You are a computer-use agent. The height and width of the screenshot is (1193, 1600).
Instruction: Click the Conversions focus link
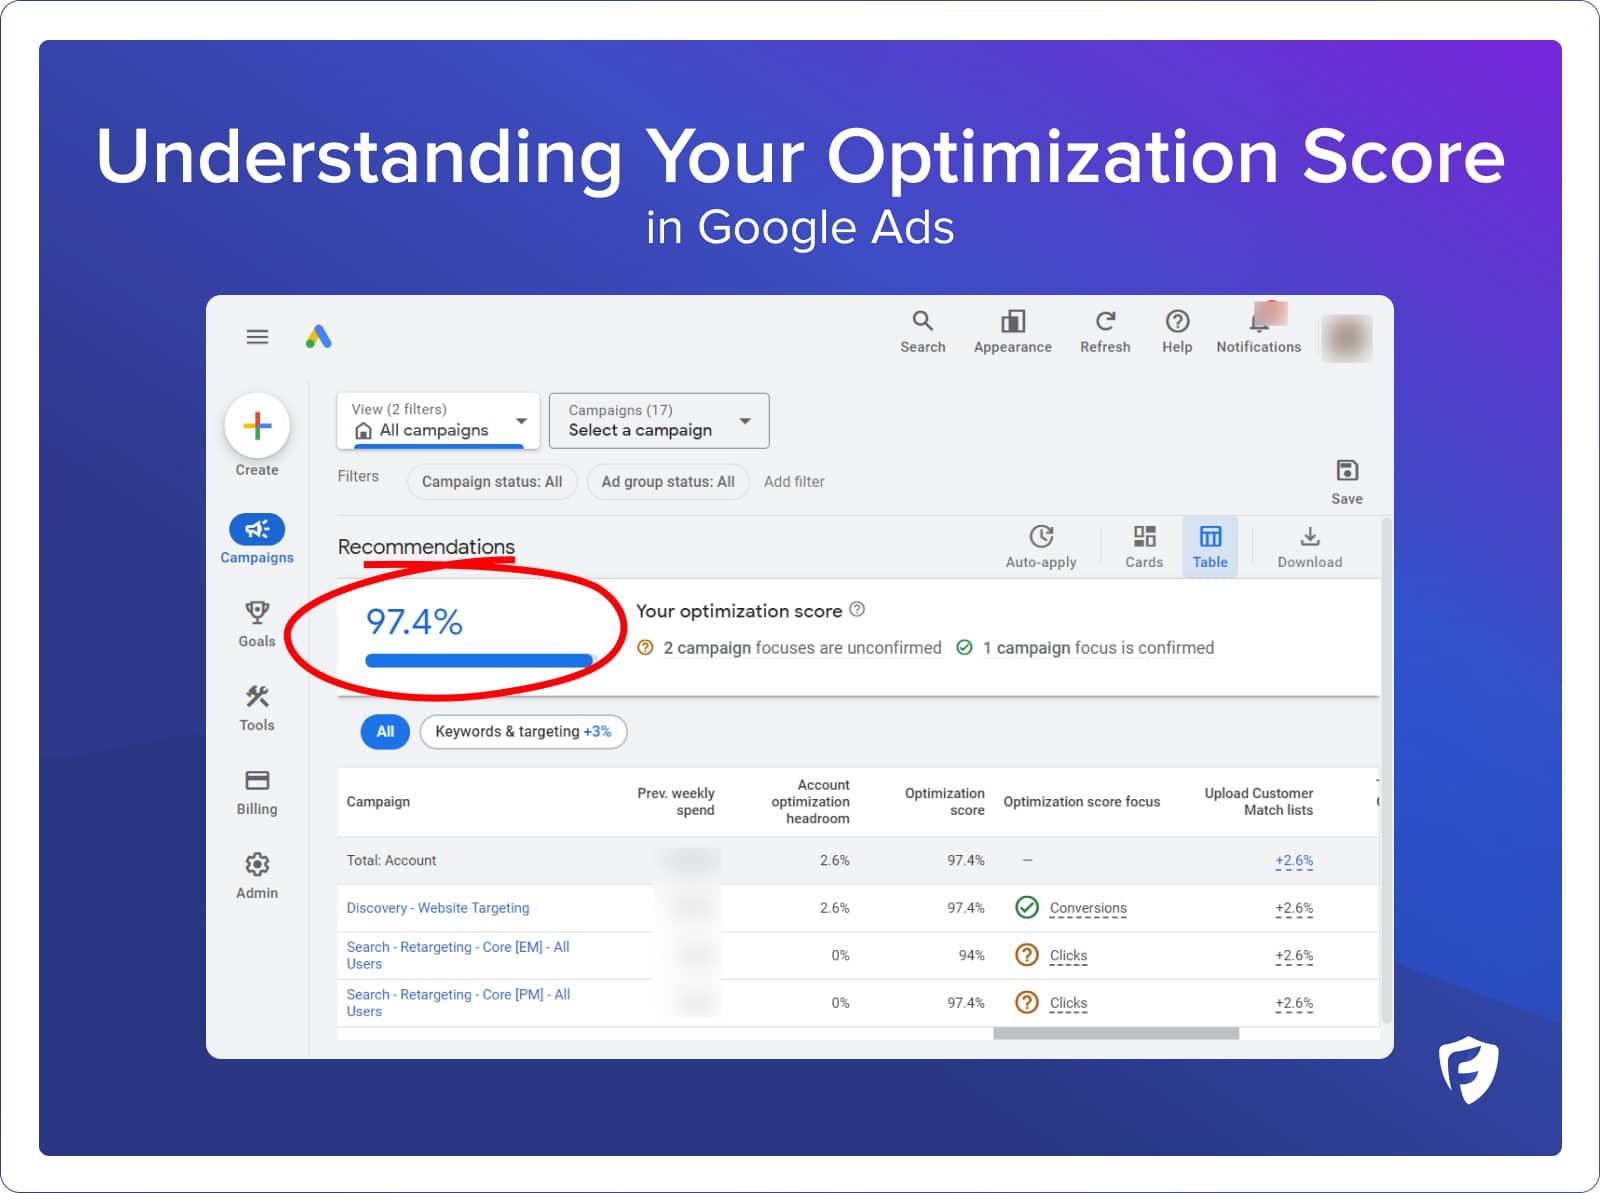click(x=1088, y=908)
